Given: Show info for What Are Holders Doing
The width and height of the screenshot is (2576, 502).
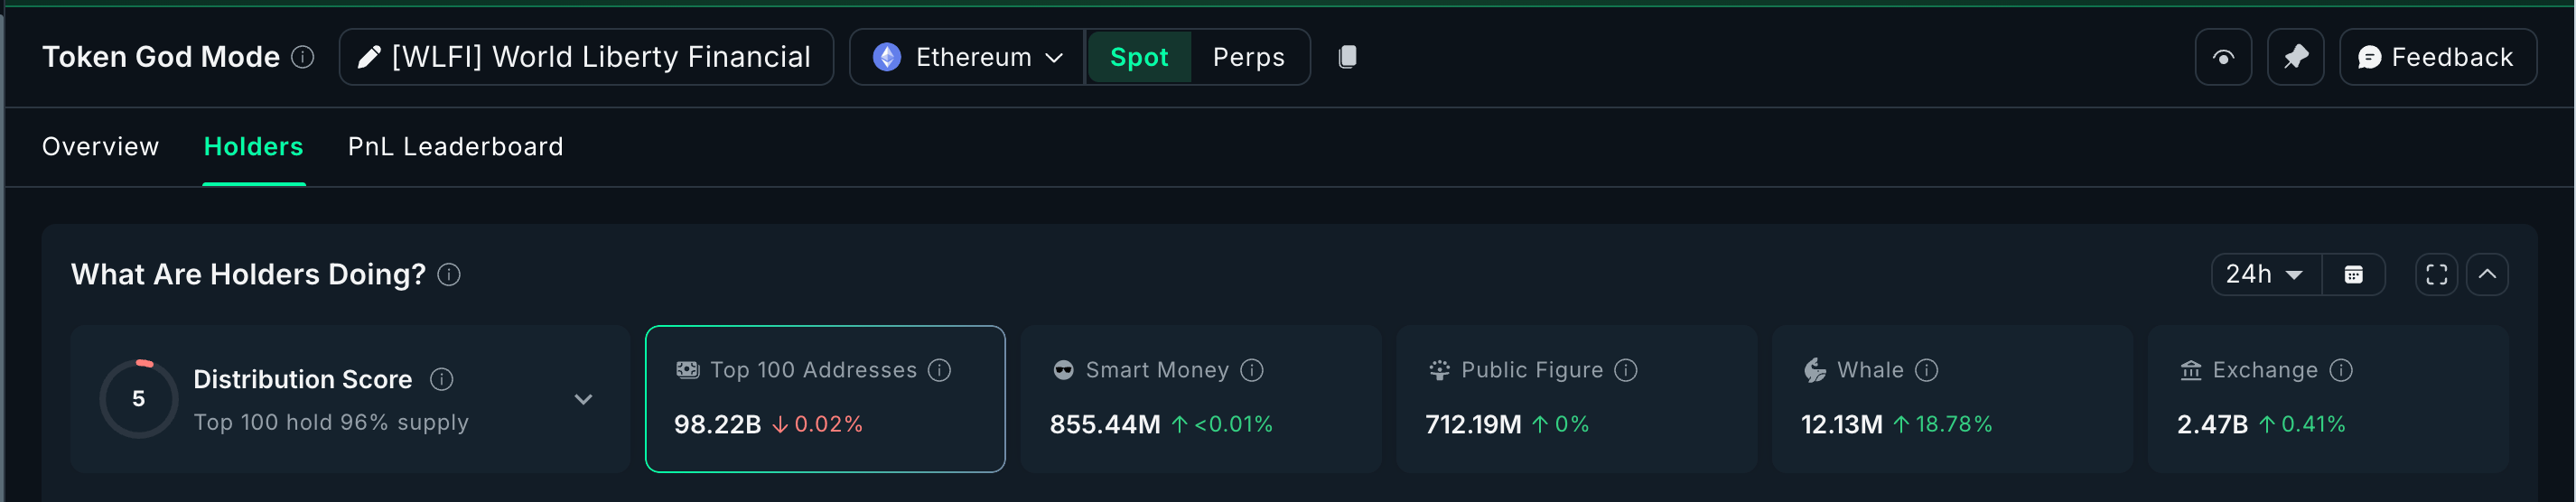Looking at the screenshot, I should point(449,275).
